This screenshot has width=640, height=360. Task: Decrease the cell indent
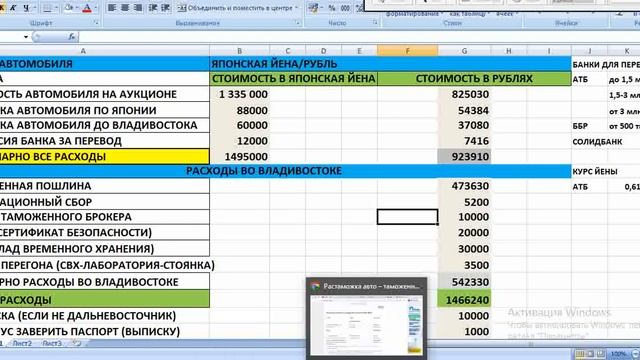coord(153,8)
